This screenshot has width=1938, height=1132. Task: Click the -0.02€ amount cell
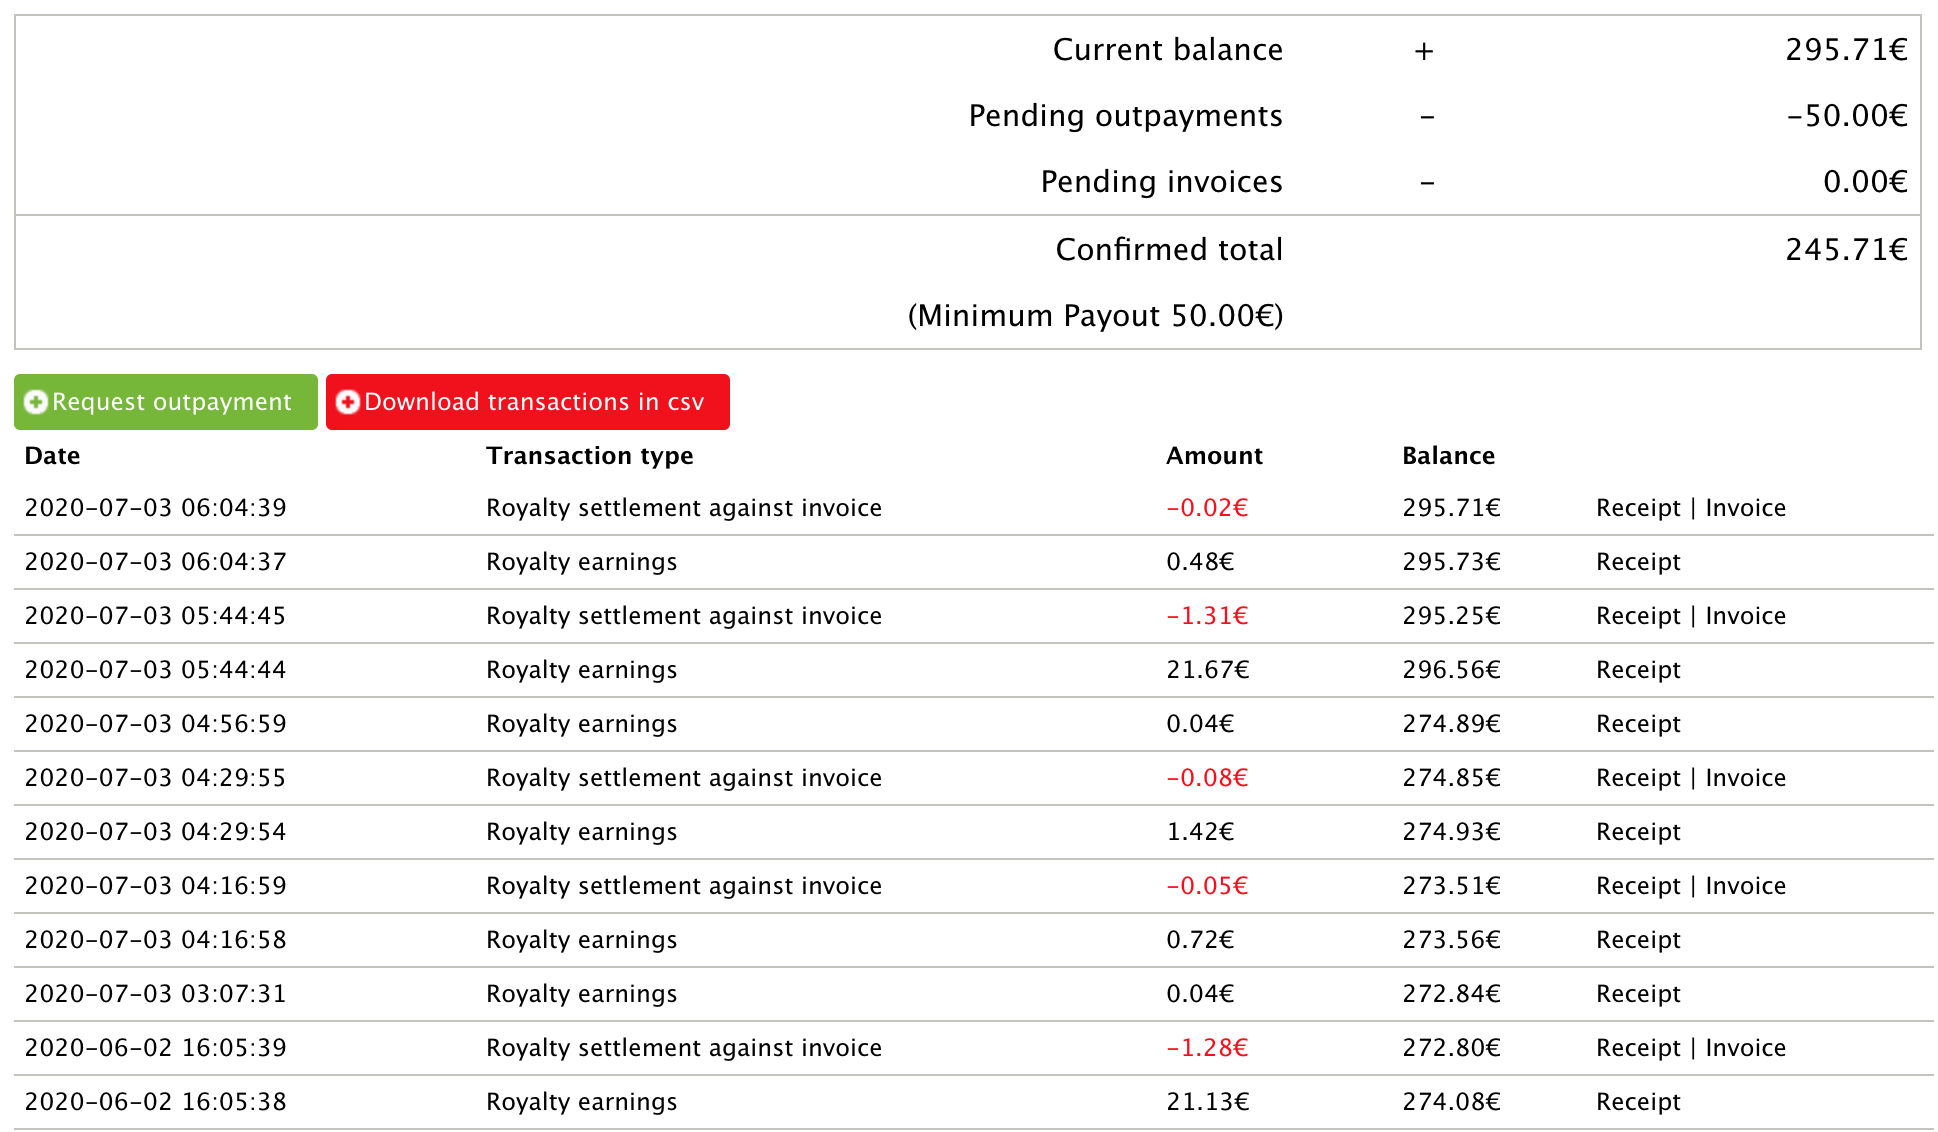pos(1207,508)
